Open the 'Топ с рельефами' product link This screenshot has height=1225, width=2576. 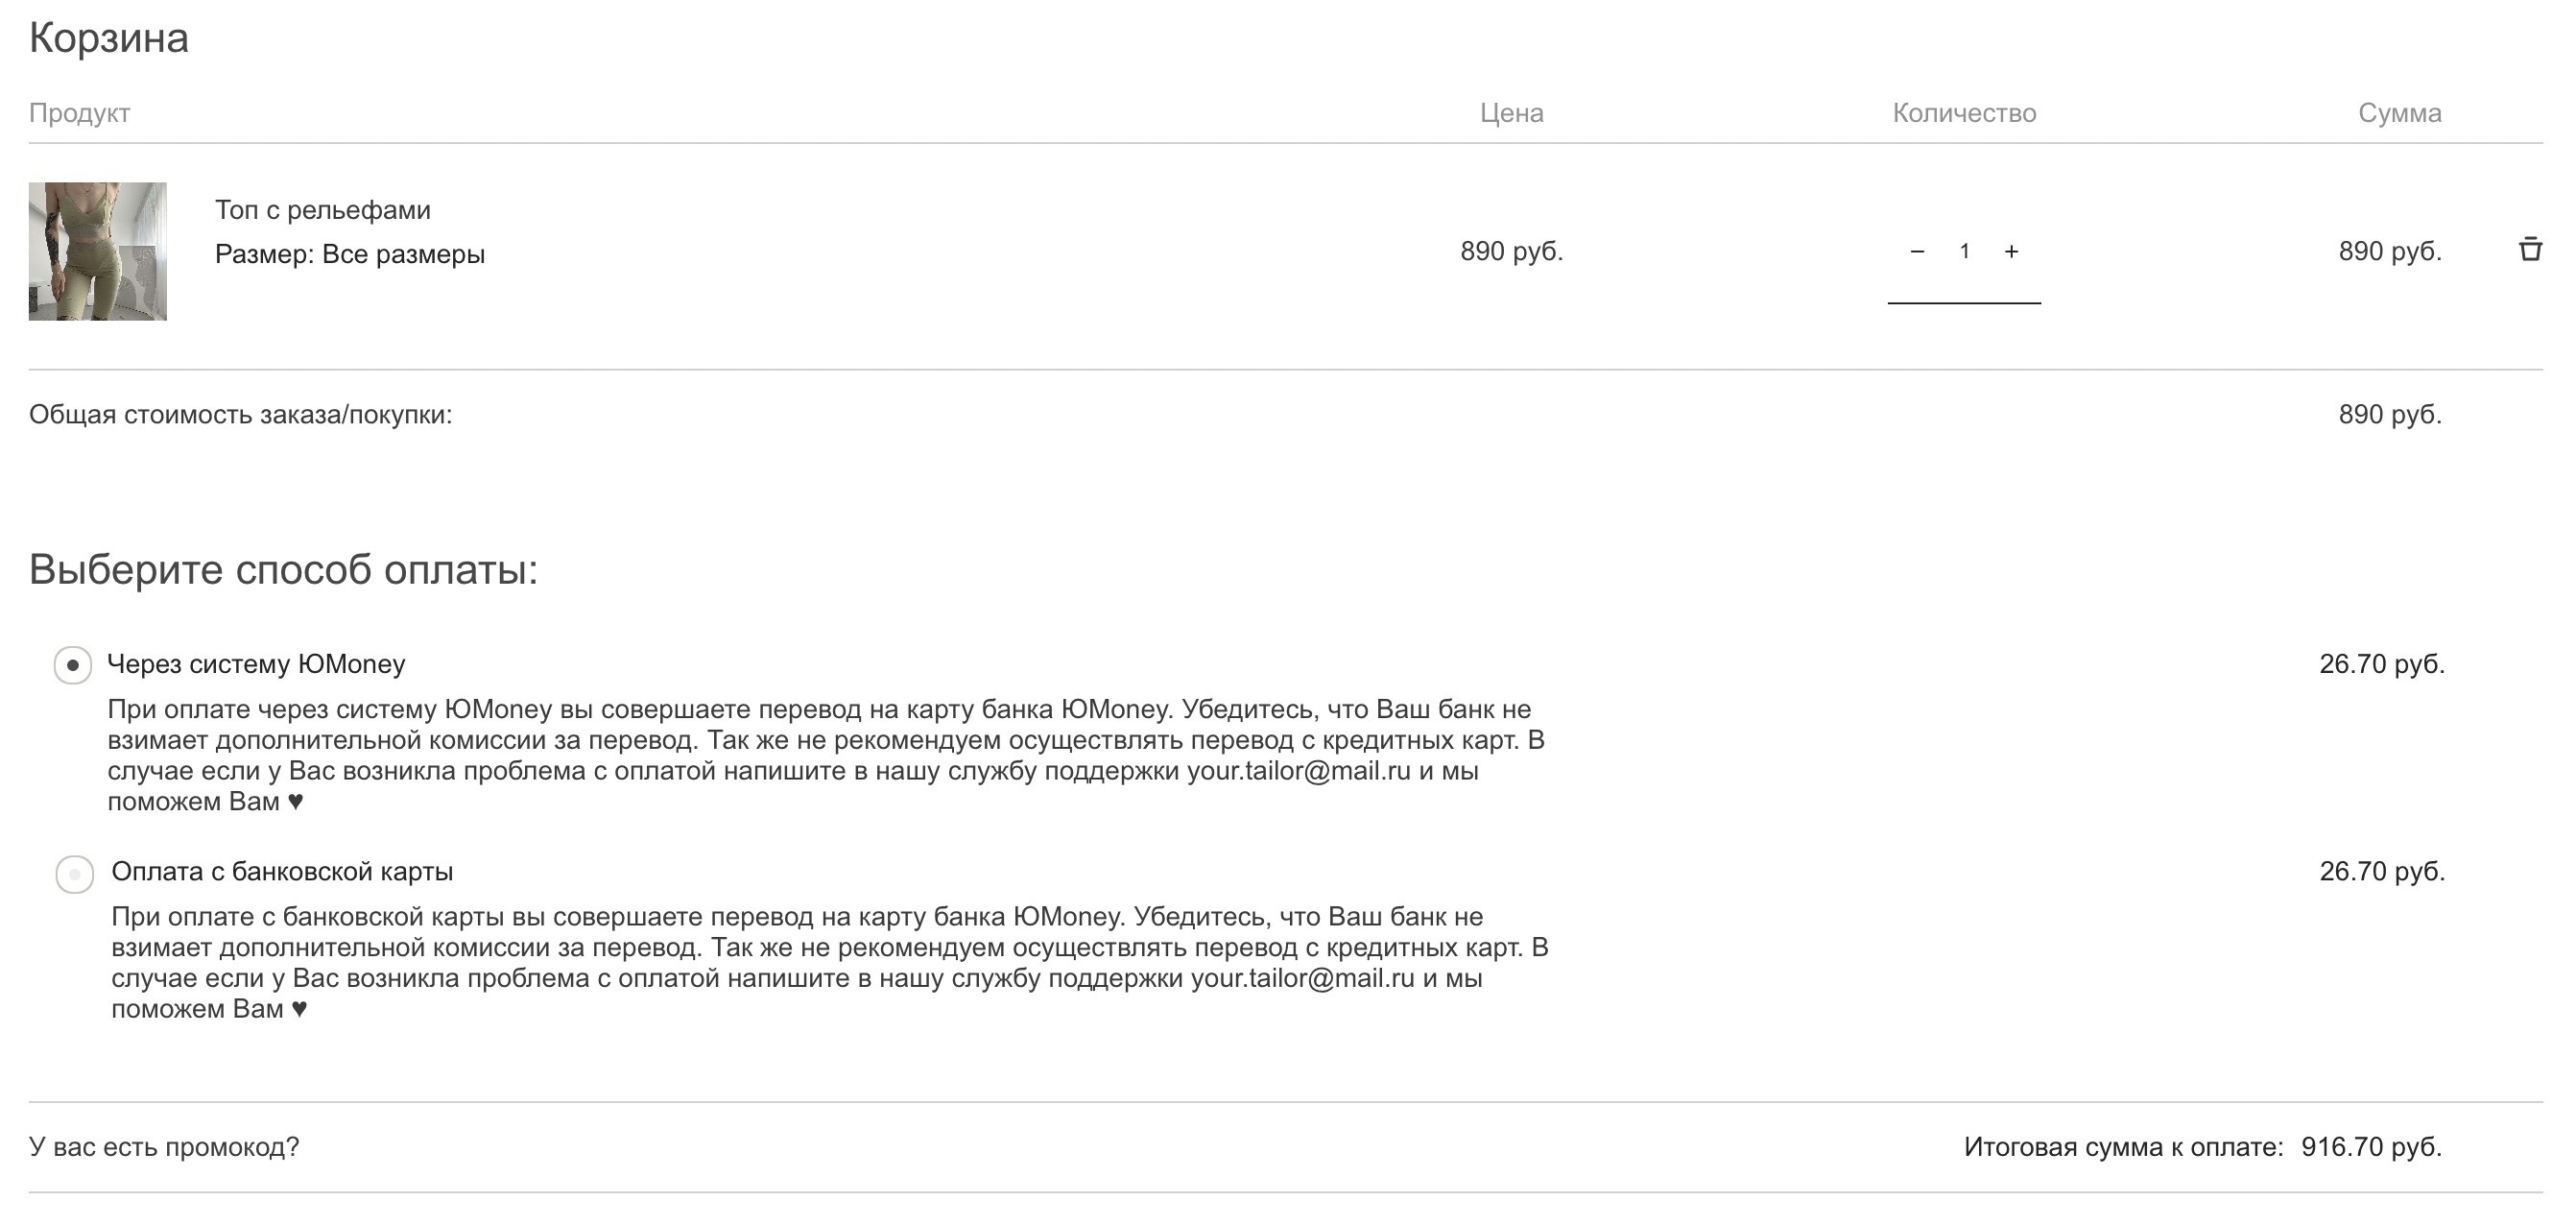pyautogui.click(x=323, y=210)
